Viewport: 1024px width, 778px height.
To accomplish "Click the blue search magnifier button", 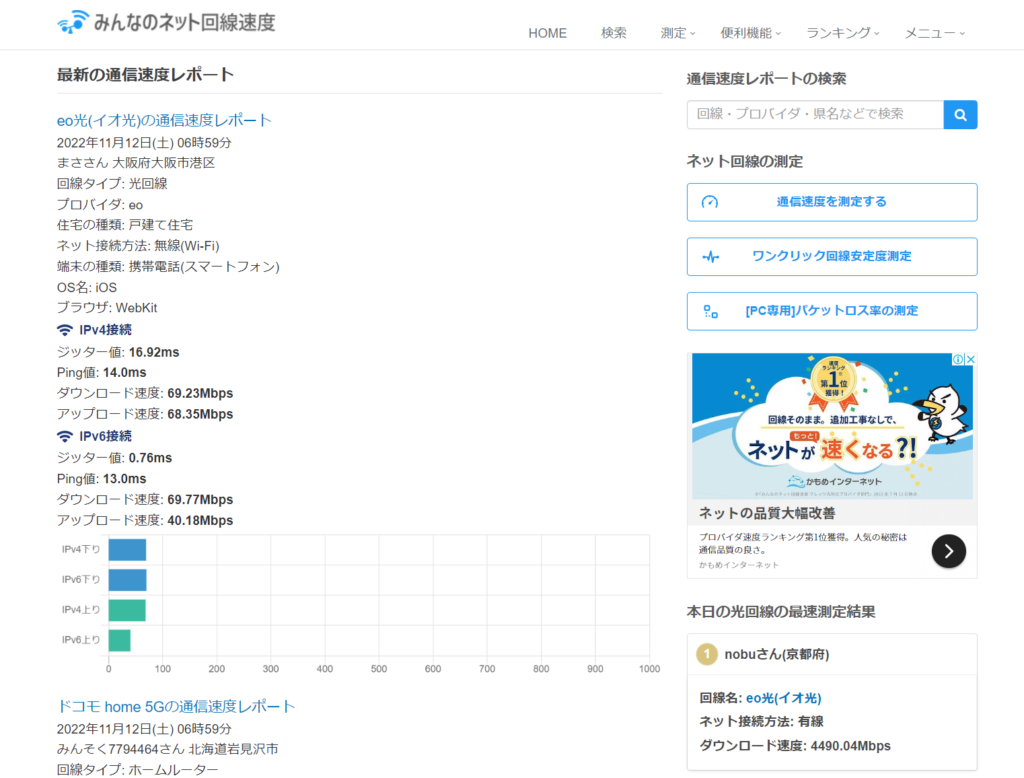I will point(960,114).
